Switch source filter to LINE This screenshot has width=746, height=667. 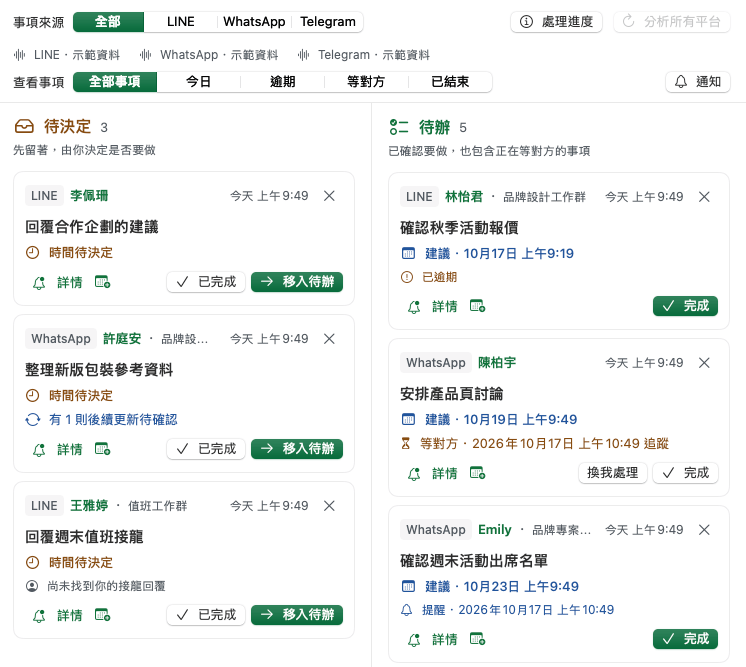tap(180, 22)
